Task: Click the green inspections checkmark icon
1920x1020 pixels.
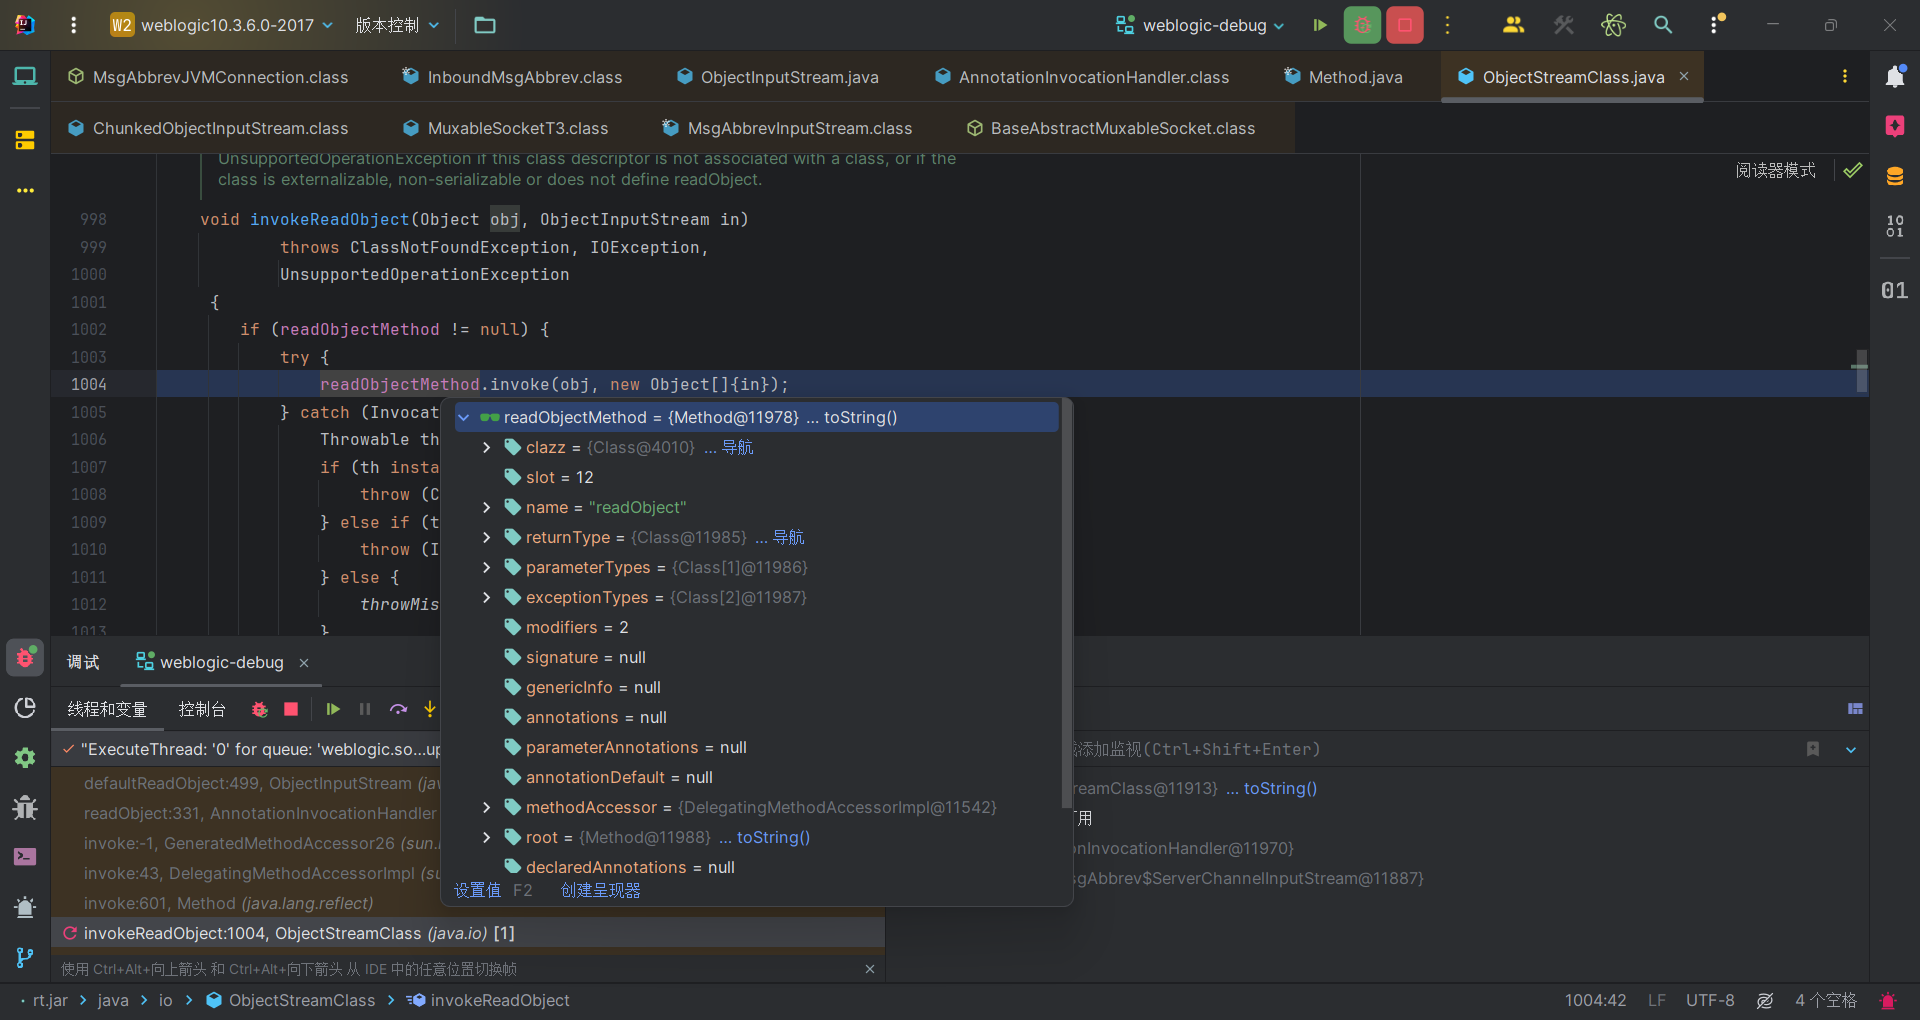Action: tap(1853, 170)
